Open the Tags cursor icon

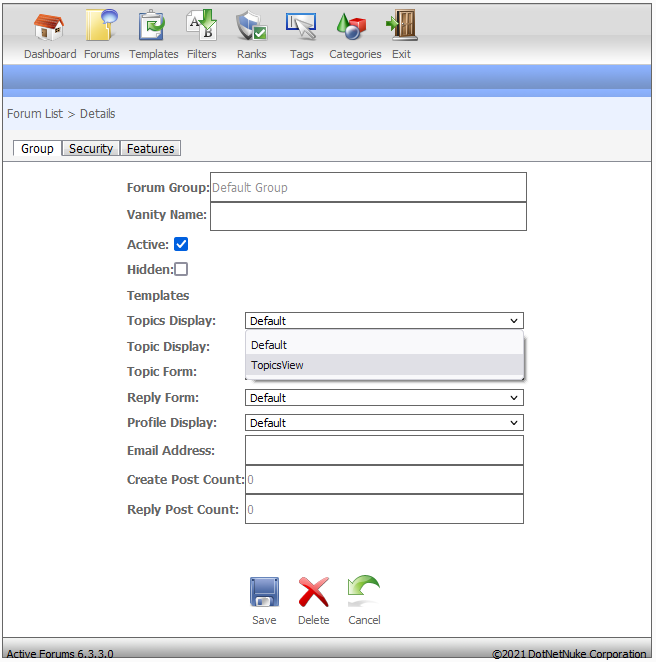[301, 26]
